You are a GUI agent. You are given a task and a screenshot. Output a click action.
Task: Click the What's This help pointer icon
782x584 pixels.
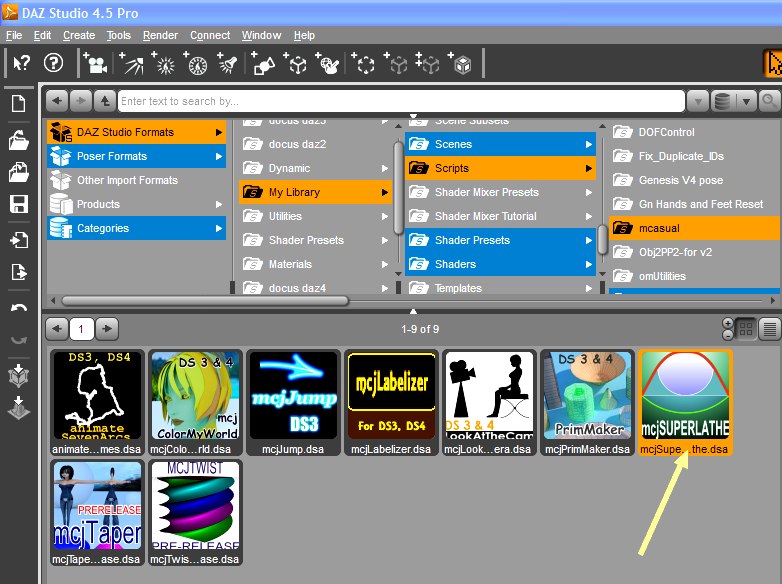(x=21, y=63)
